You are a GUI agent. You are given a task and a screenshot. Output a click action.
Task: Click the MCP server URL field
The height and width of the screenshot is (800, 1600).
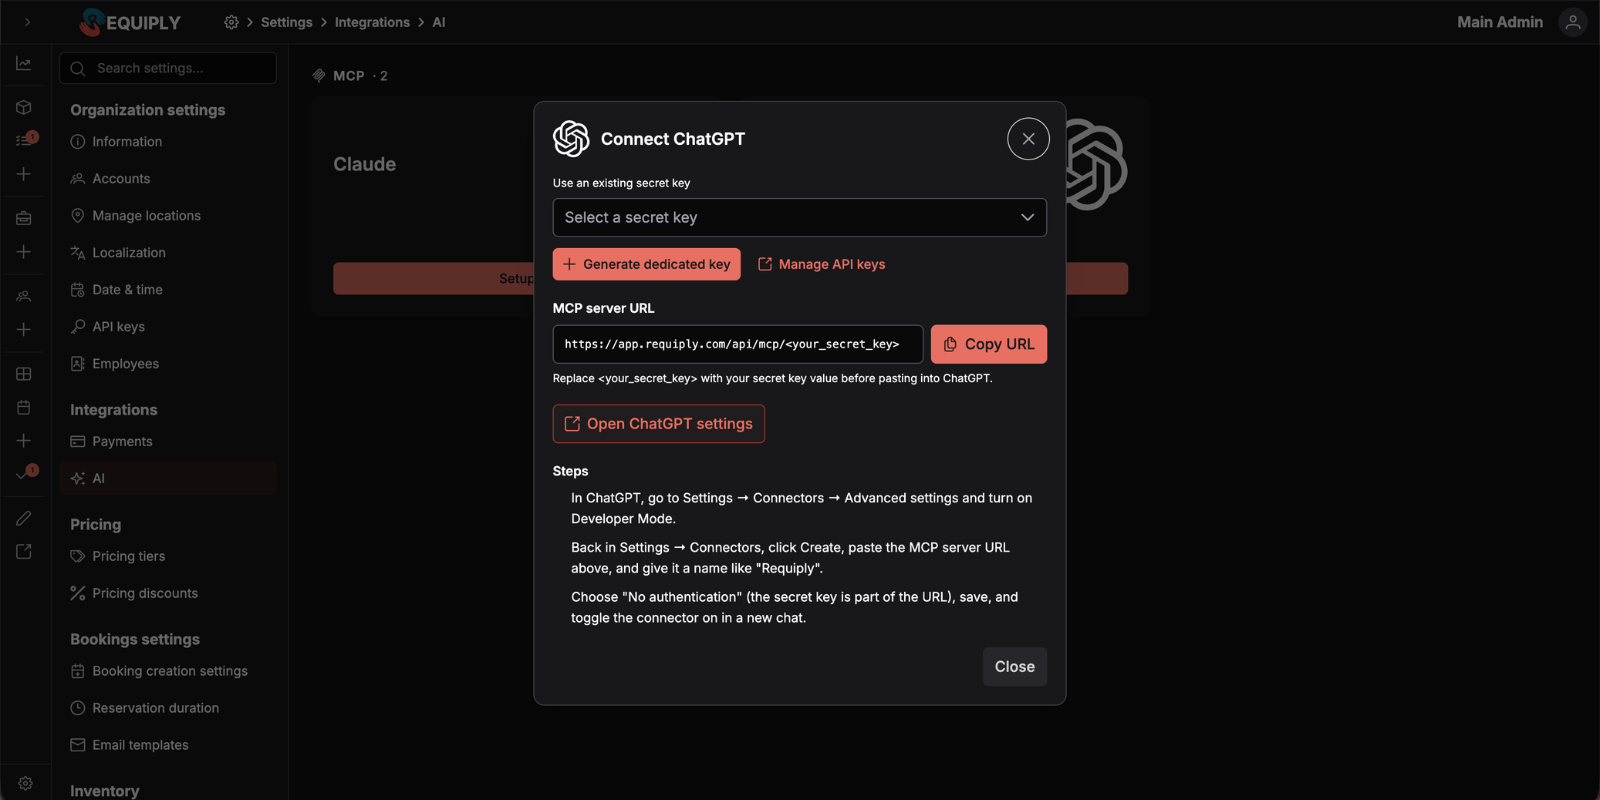tap(738, 344)
